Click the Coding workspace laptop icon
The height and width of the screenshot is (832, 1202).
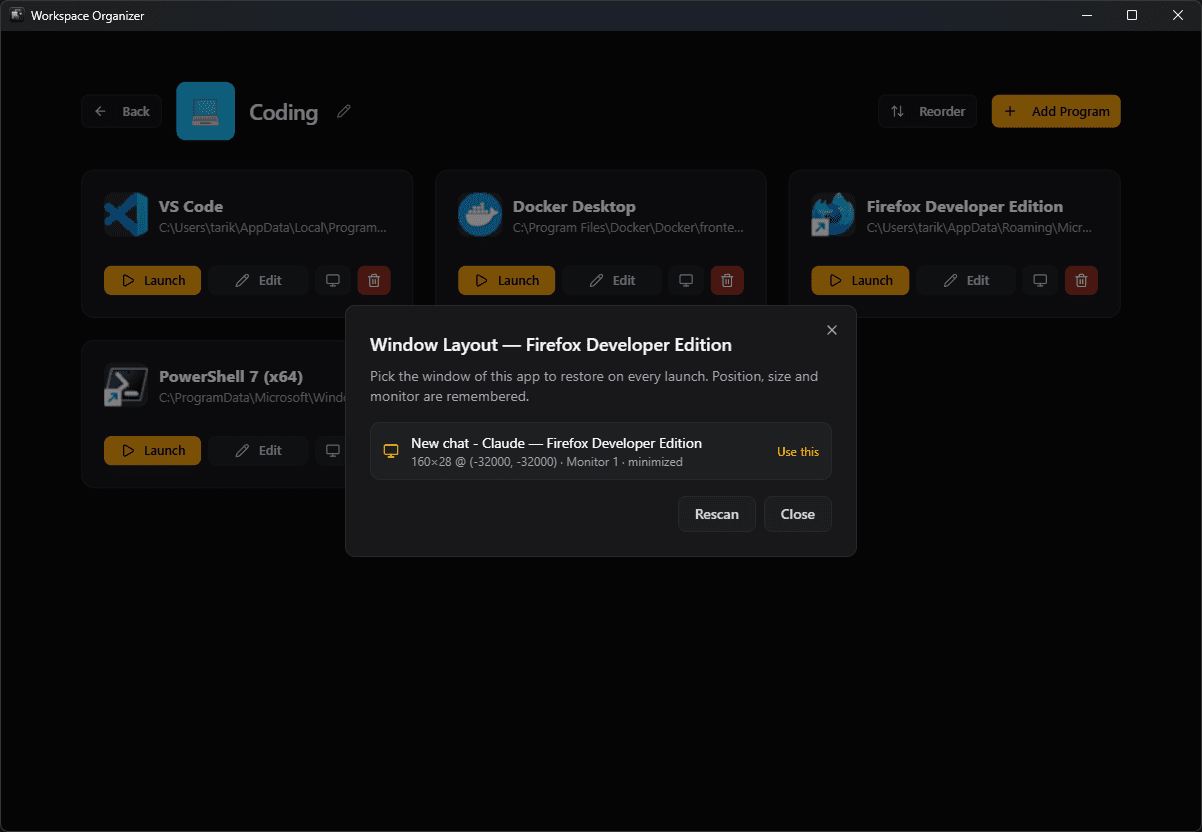[x=206, y=111]
